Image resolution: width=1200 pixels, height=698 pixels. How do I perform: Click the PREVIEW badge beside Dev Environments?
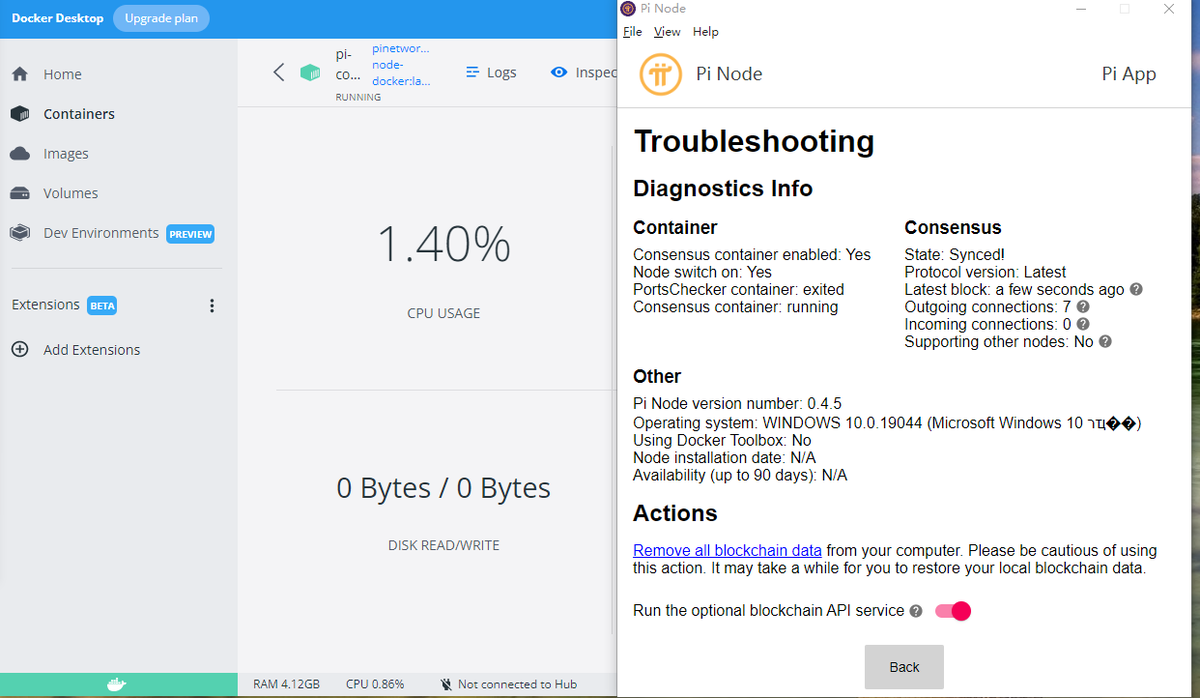(x=190, y=234)
